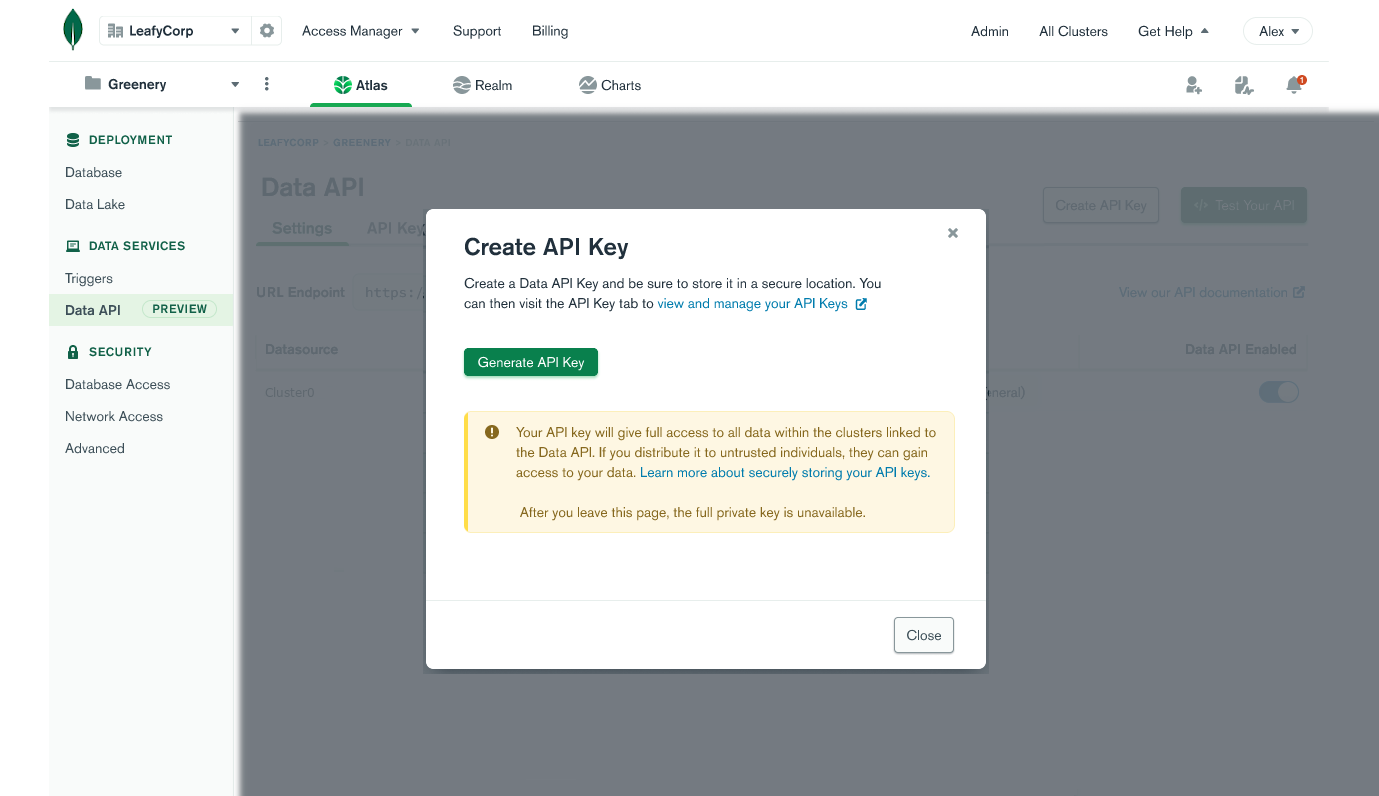The image size is (1379, 796).
Task: Open project options three-dot menu
Action: click(x=267, y=84)
